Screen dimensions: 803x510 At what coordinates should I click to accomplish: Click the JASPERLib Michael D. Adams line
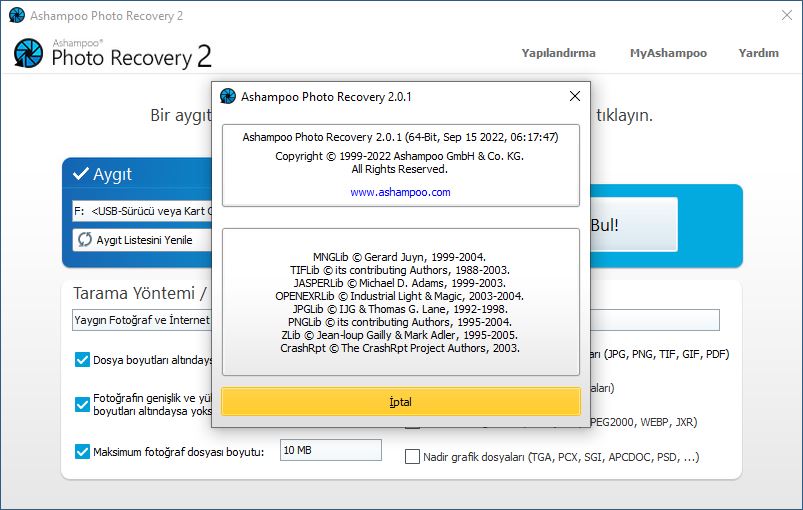399,283
